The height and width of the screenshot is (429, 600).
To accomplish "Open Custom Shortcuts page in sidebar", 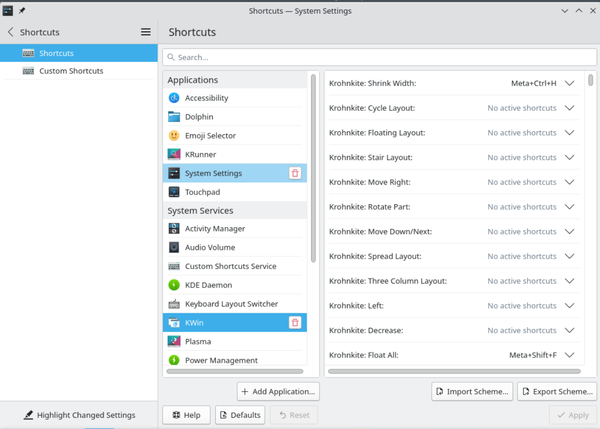I will coord(78,71).
